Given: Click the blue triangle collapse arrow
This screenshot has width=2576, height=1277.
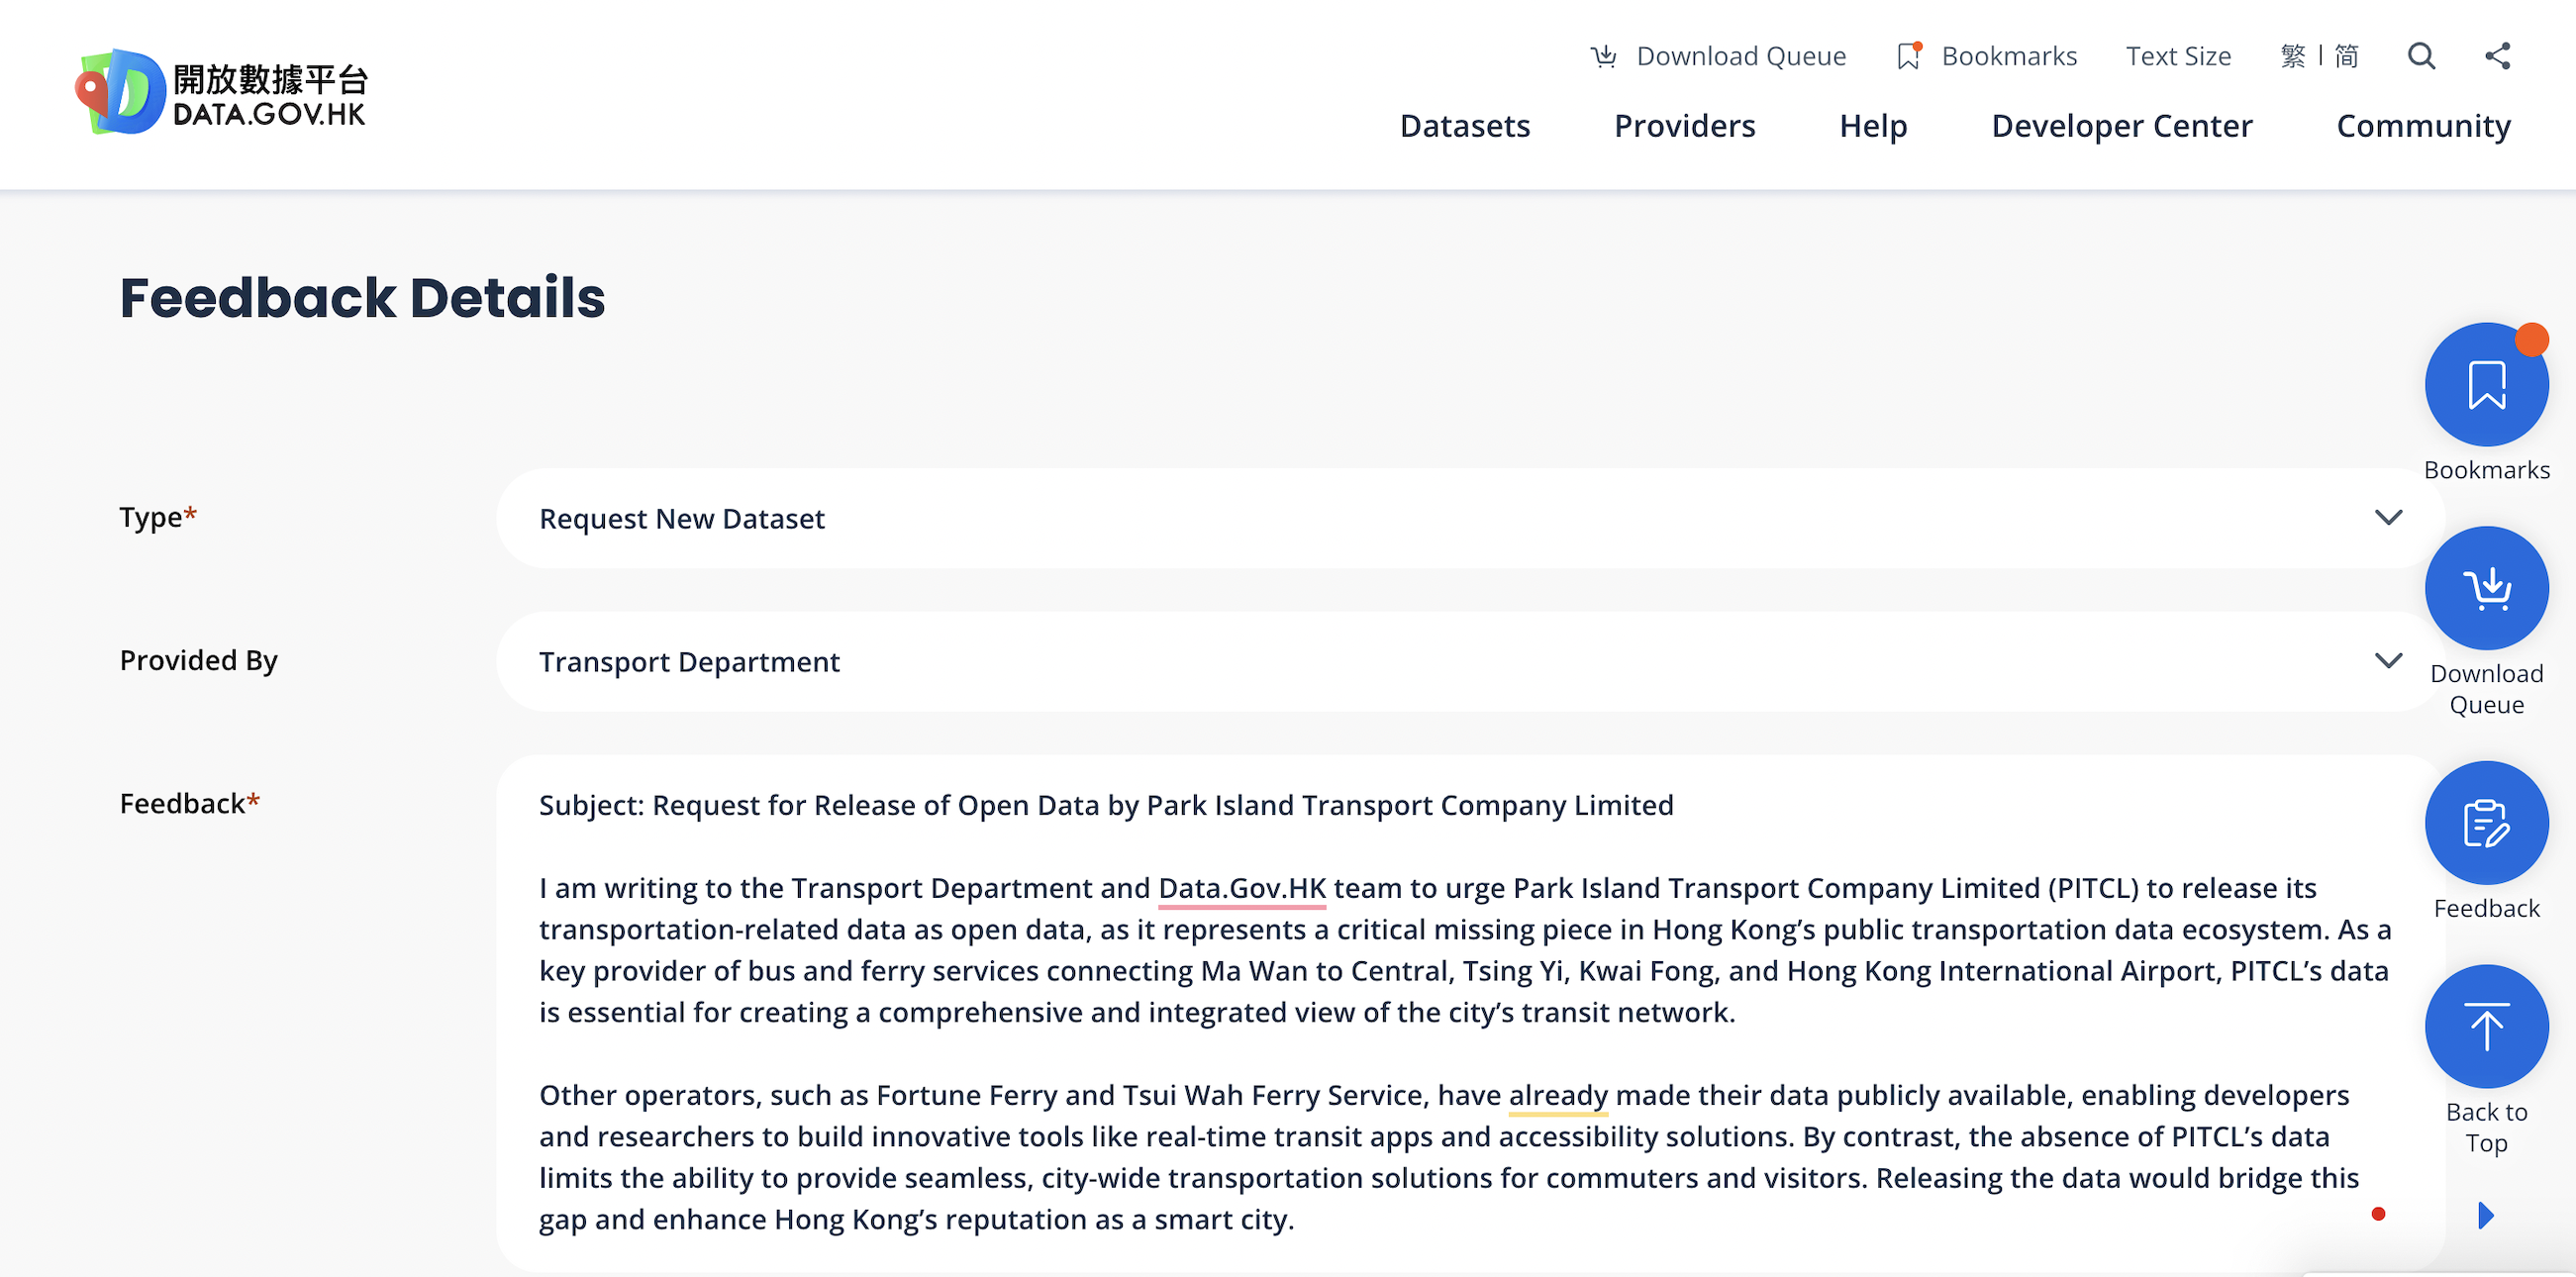Looking at the screenshot, I should (x=2486, y=1216).
